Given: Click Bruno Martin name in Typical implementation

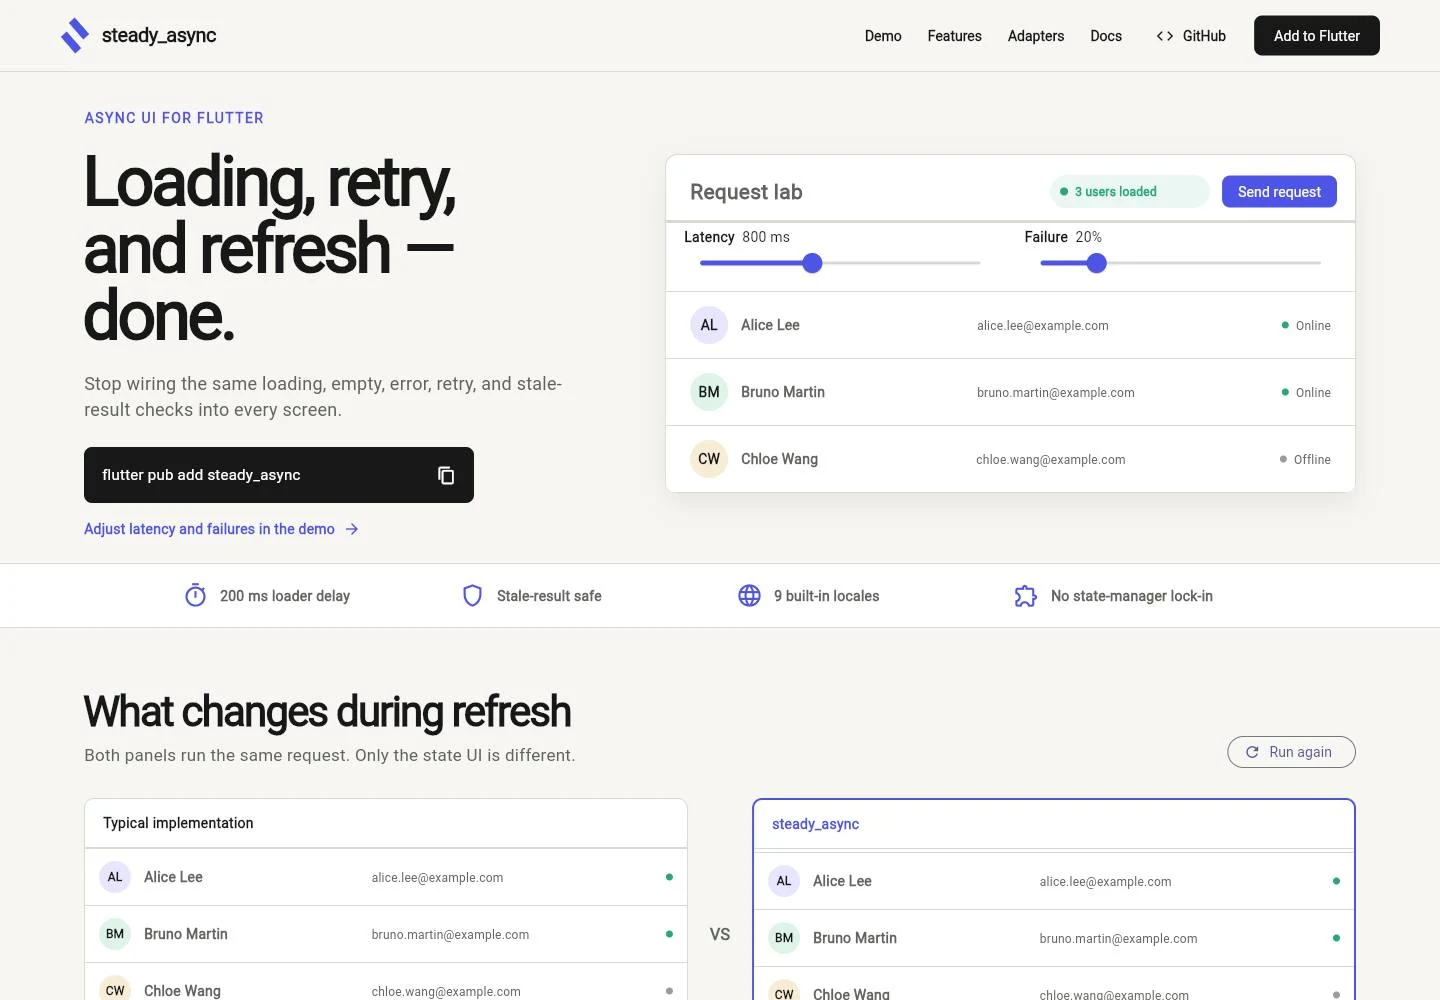Looking at the screenshot, I should 186,934.
